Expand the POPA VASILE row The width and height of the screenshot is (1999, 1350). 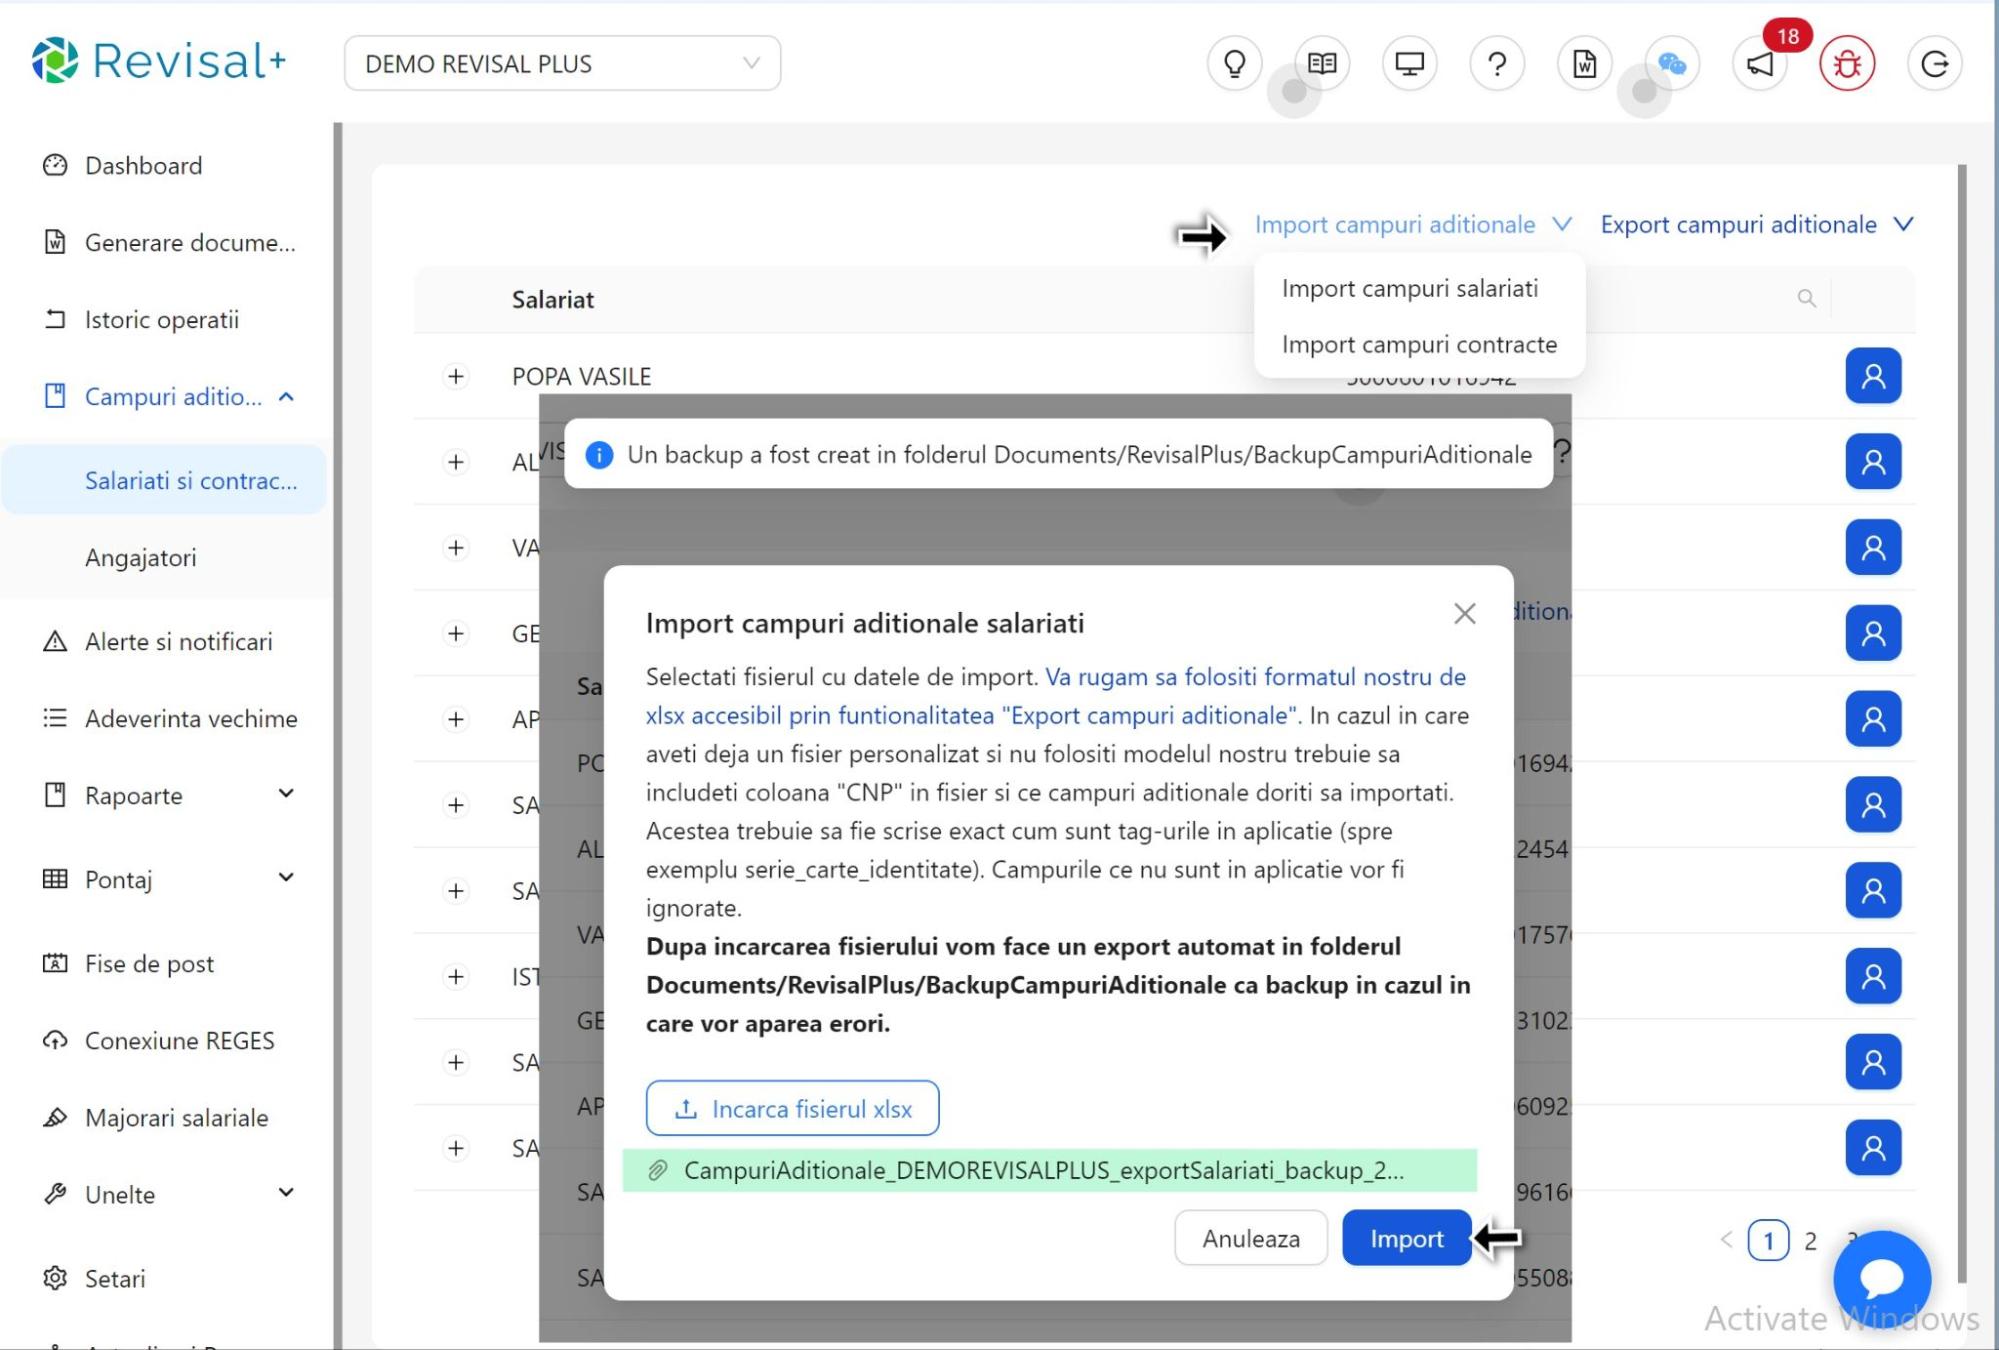pos(456,376)
